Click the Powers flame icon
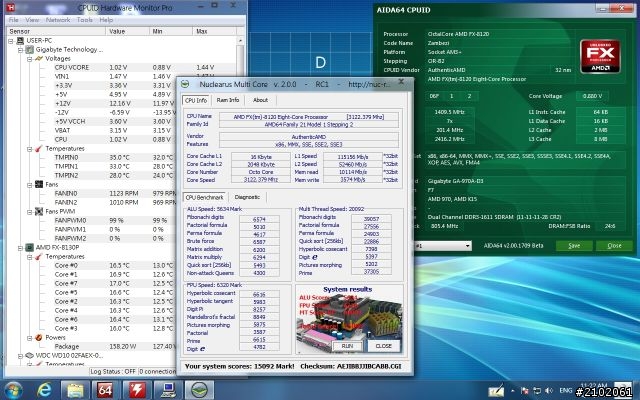Screen dimensions: 640x400 pyautogui.click(x=39, y=338)
